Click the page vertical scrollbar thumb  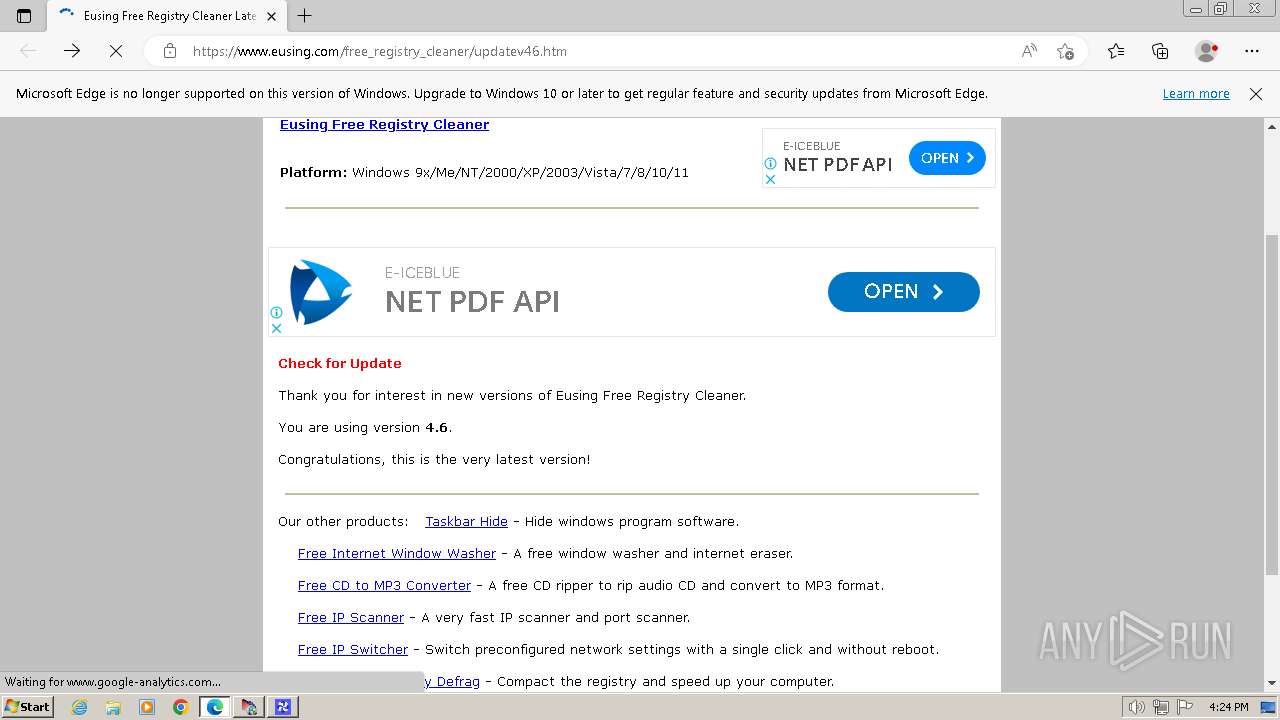(1272, 405)
